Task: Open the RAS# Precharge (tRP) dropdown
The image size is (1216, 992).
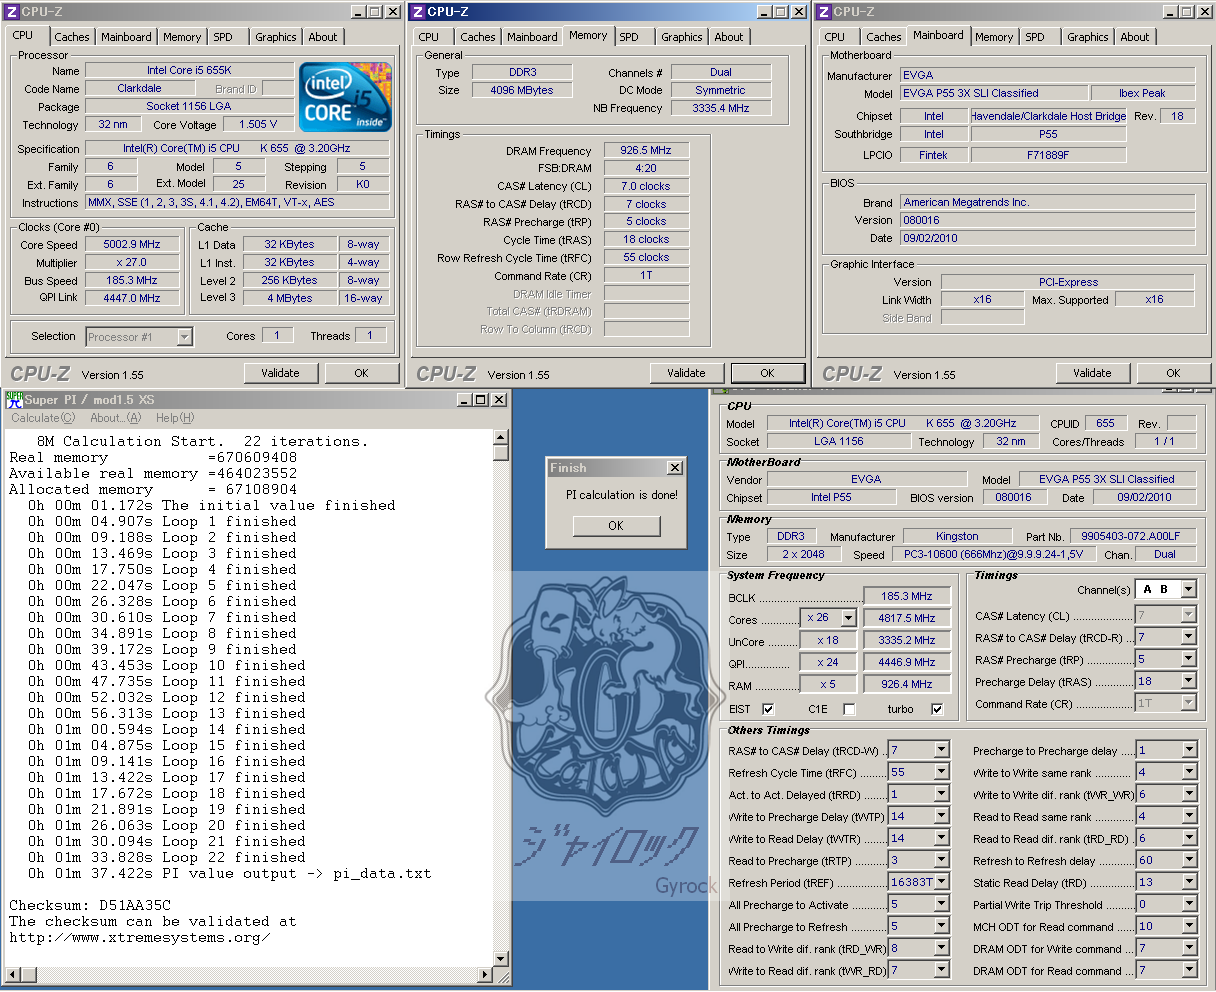Action: pos(1188,660)
